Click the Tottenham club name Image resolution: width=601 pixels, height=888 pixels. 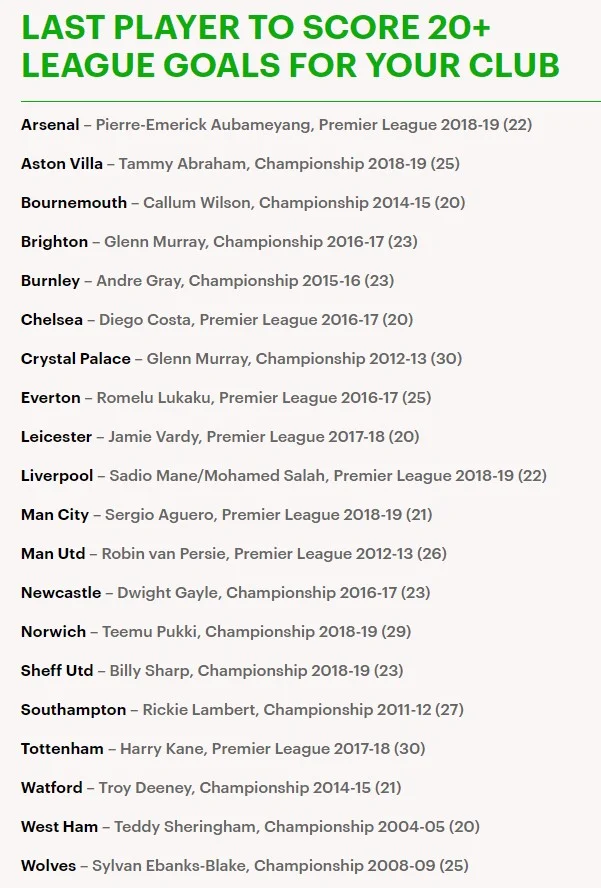(x=62, y=749)
